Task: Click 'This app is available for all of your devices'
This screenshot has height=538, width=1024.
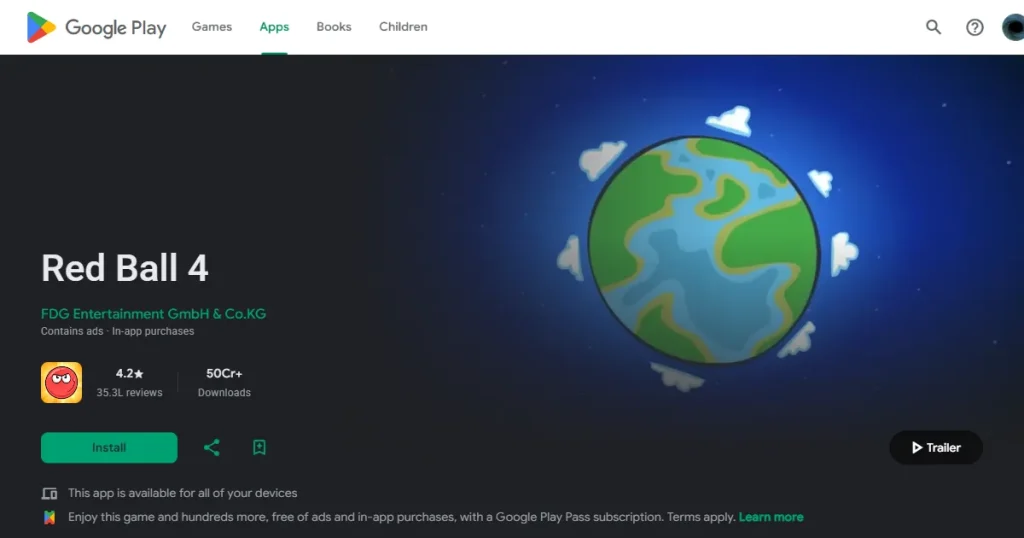Action: pyautogui.click(x=182, y=493)
